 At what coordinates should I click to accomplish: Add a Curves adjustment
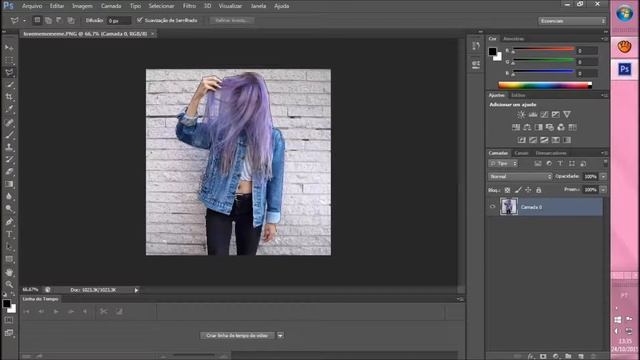(x=544, y=115)
